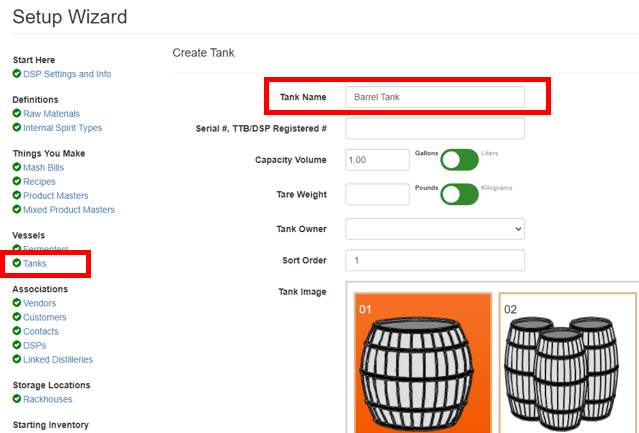This screenshot has width=639, height=433.
Task: Click checkmark icon beside Rackhouses
Action: (x=17, y=399)
